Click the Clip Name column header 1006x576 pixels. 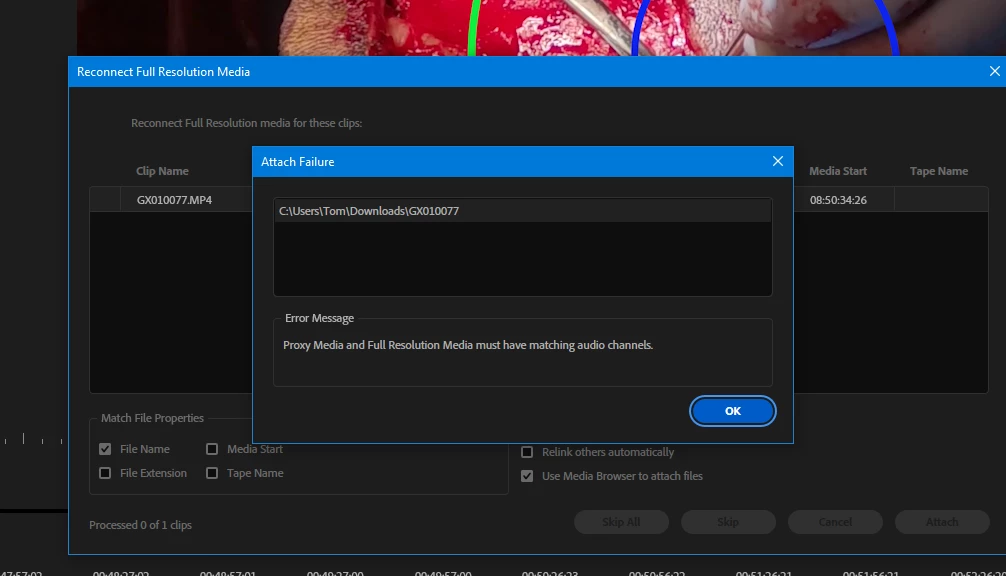click(x=162, y=171)
